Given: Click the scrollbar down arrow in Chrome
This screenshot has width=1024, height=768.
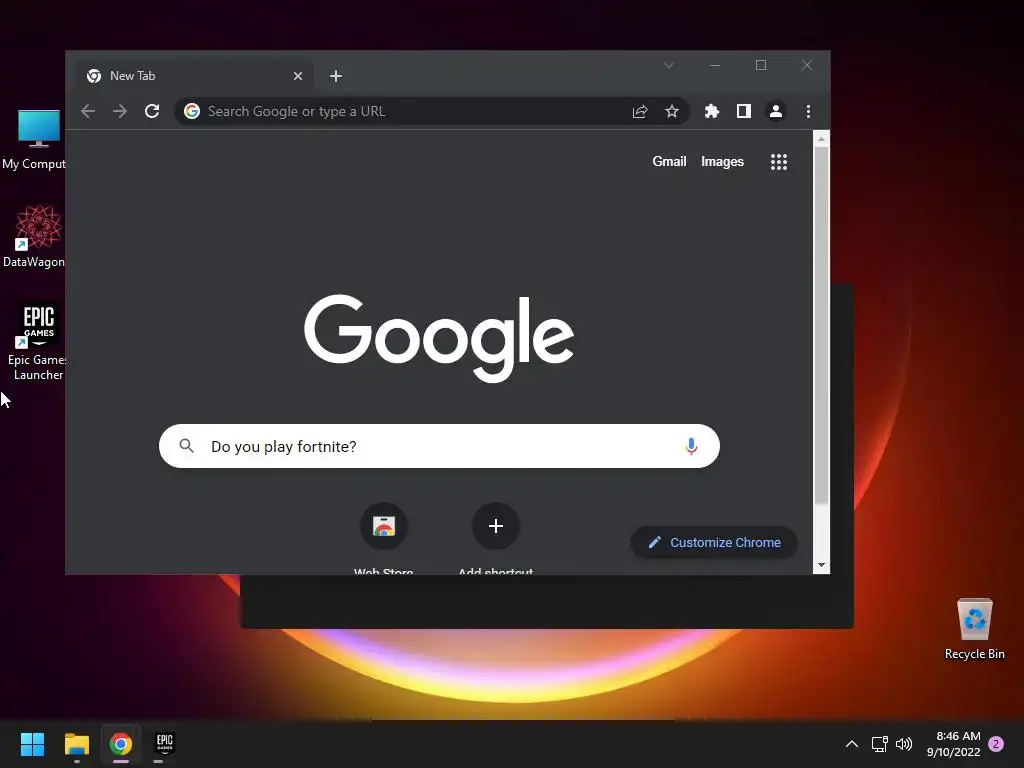Looking at the screenshot, I should click(822, 566).
